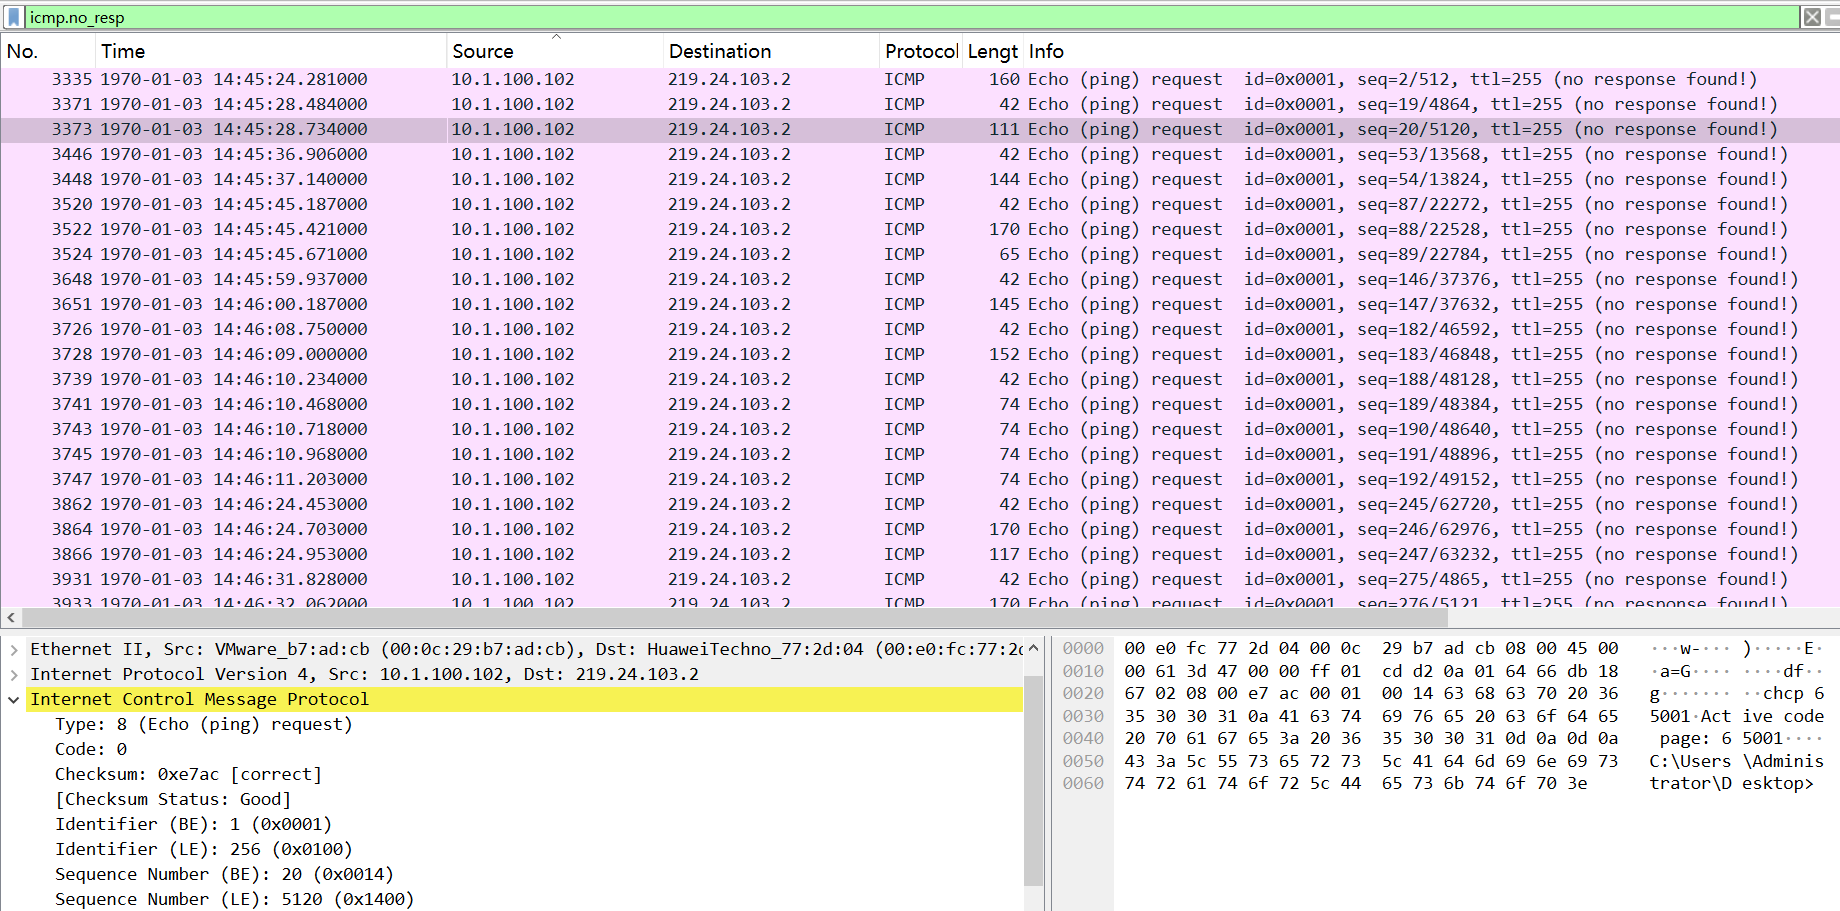Select the Type: 8 Echo request field
1840x911 pixels.
(x=203, y=724)
